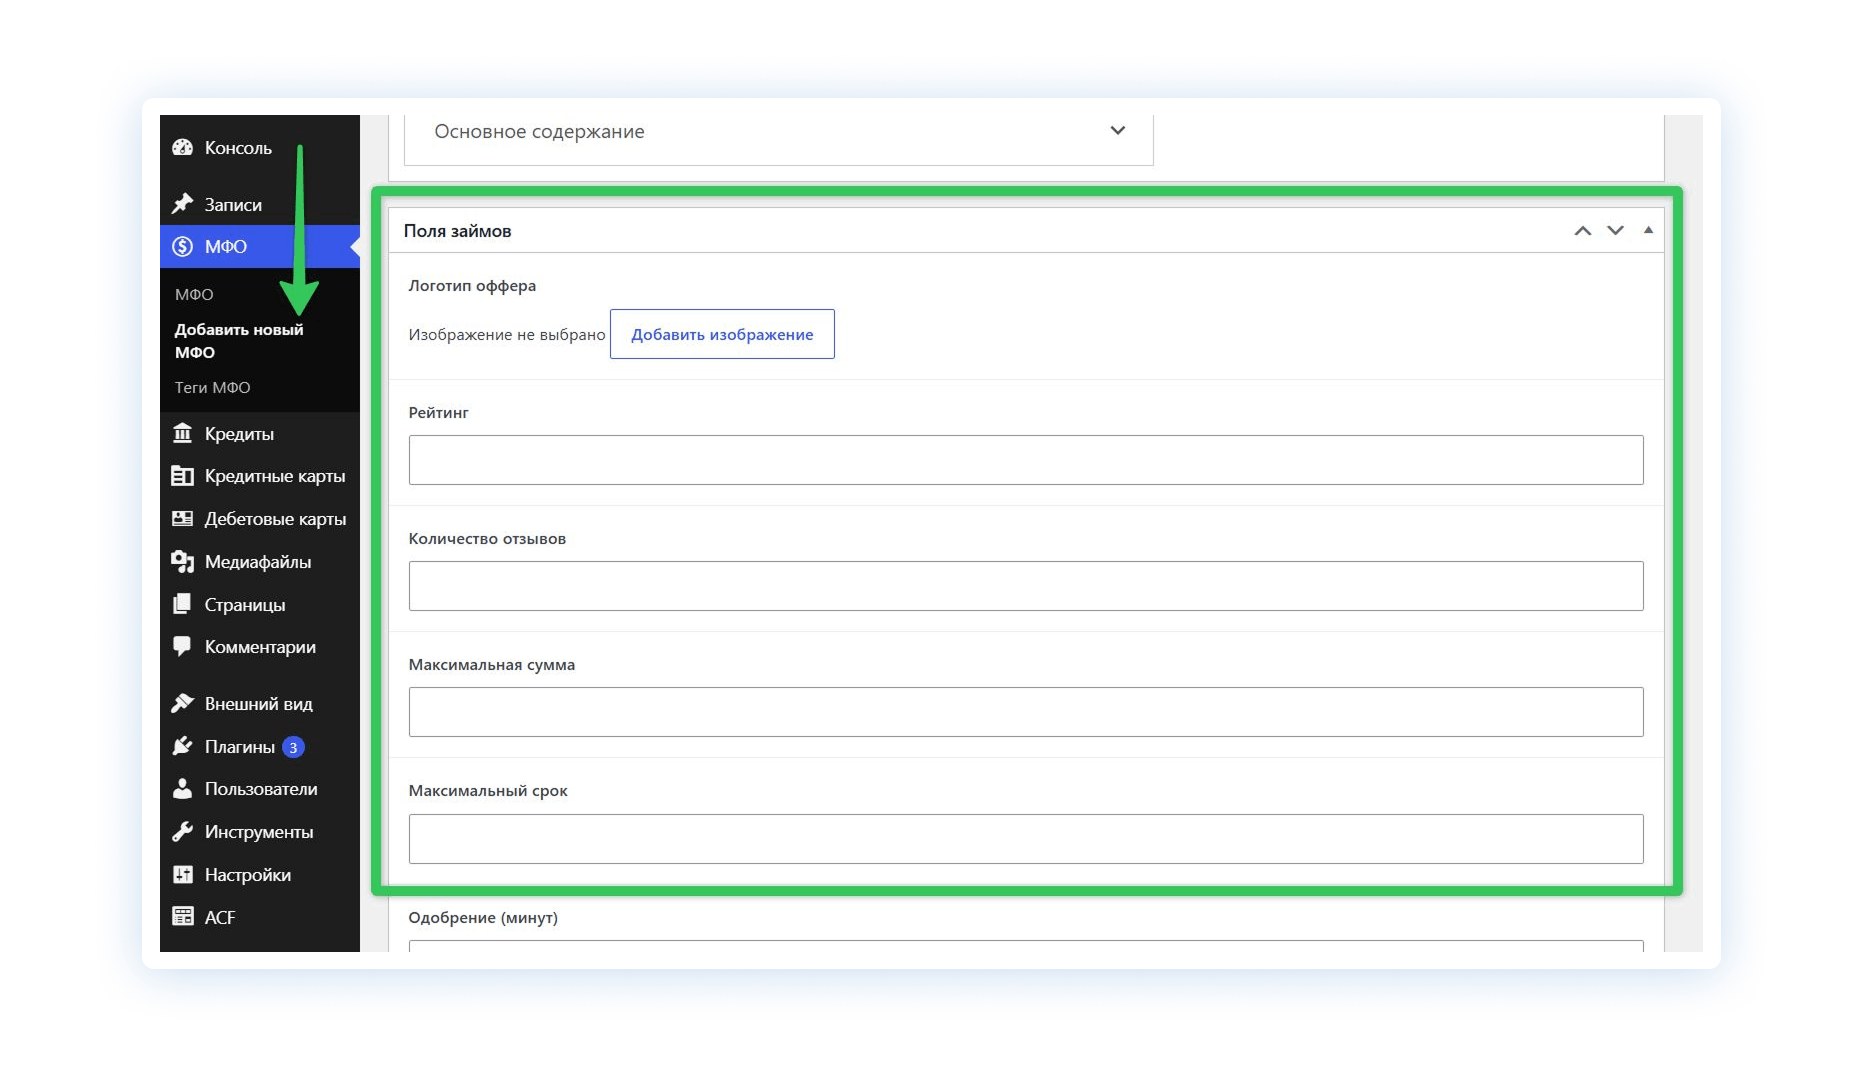Click the Комментарии speech bubble icon

pyautogui.click(x=182, y=646)
